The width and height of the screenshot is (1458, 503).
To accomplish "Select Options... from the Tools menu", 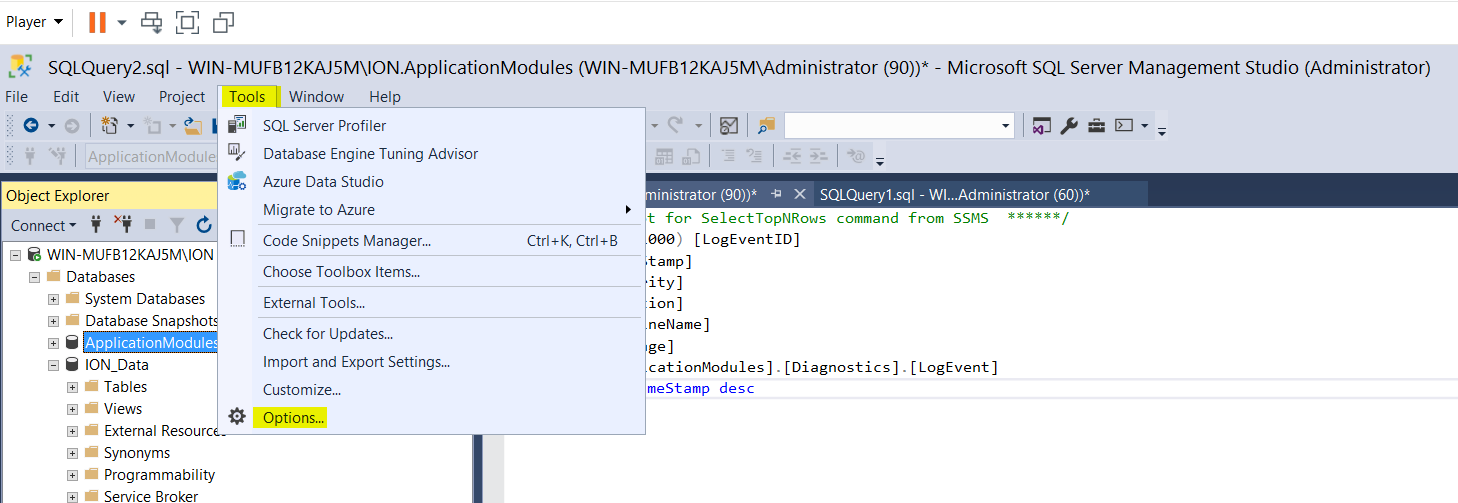I will tap(293, 417).
